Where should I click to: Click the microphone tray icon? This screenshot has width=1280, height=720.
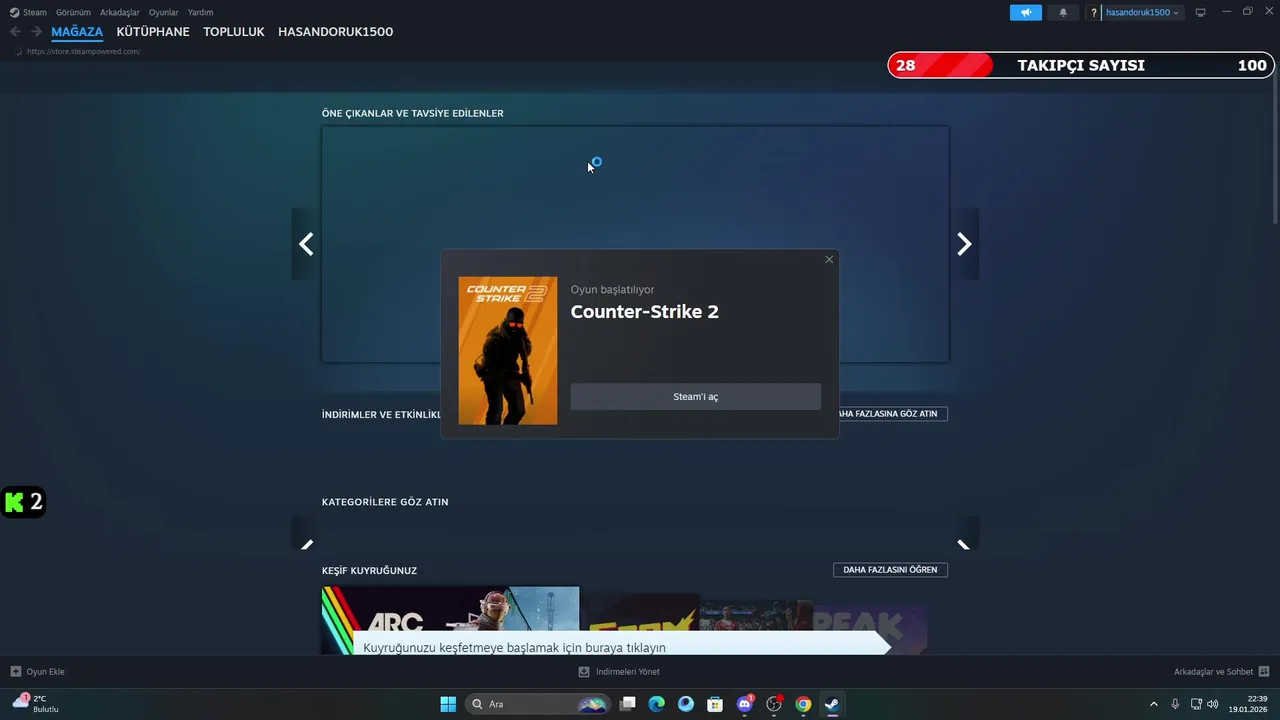pos(1175,704)
